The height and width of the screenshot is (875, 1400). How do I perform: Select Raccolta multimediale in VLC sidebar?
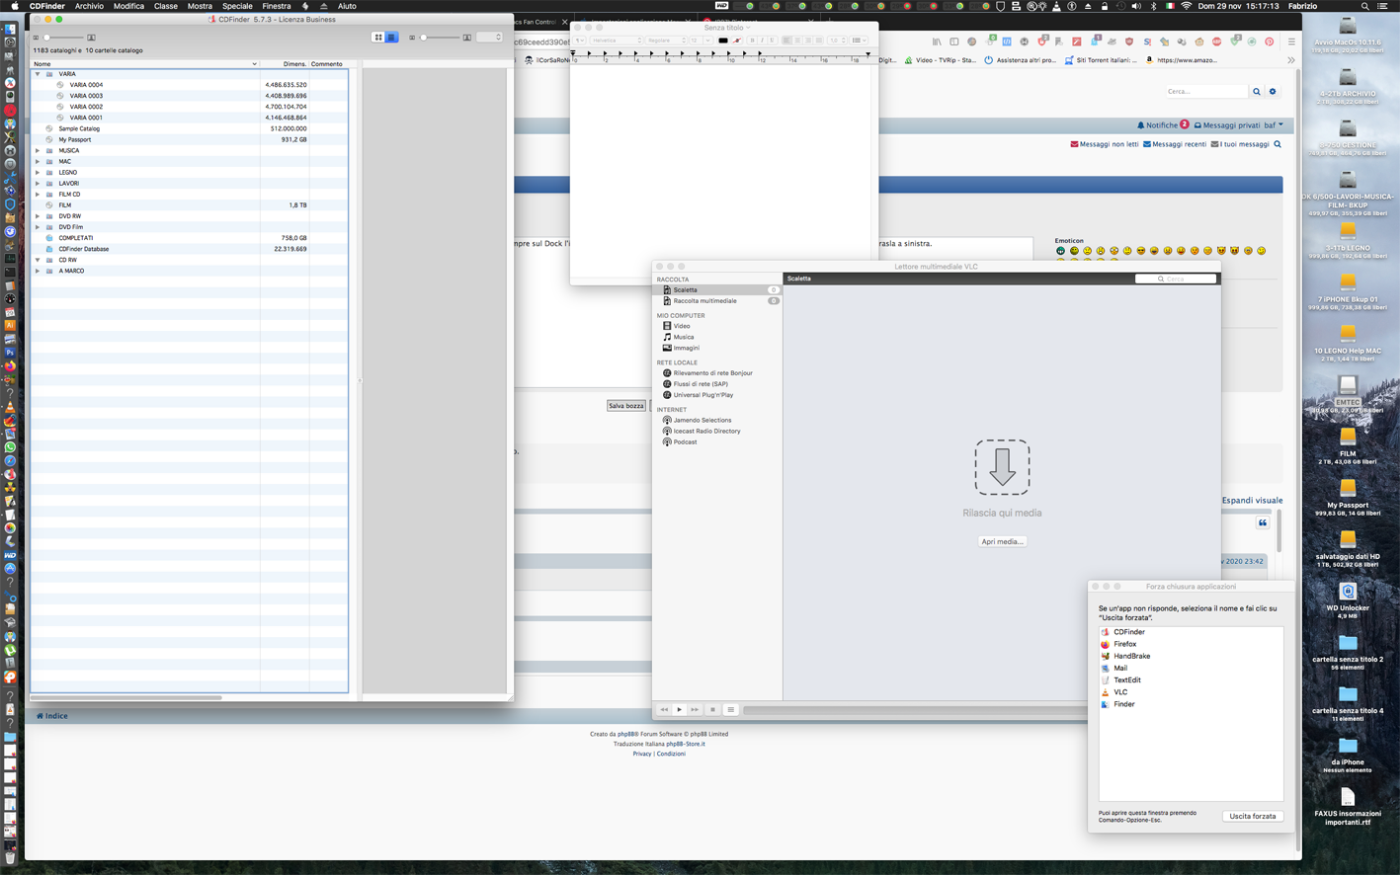pyautogui.click(x=718, y=301)
